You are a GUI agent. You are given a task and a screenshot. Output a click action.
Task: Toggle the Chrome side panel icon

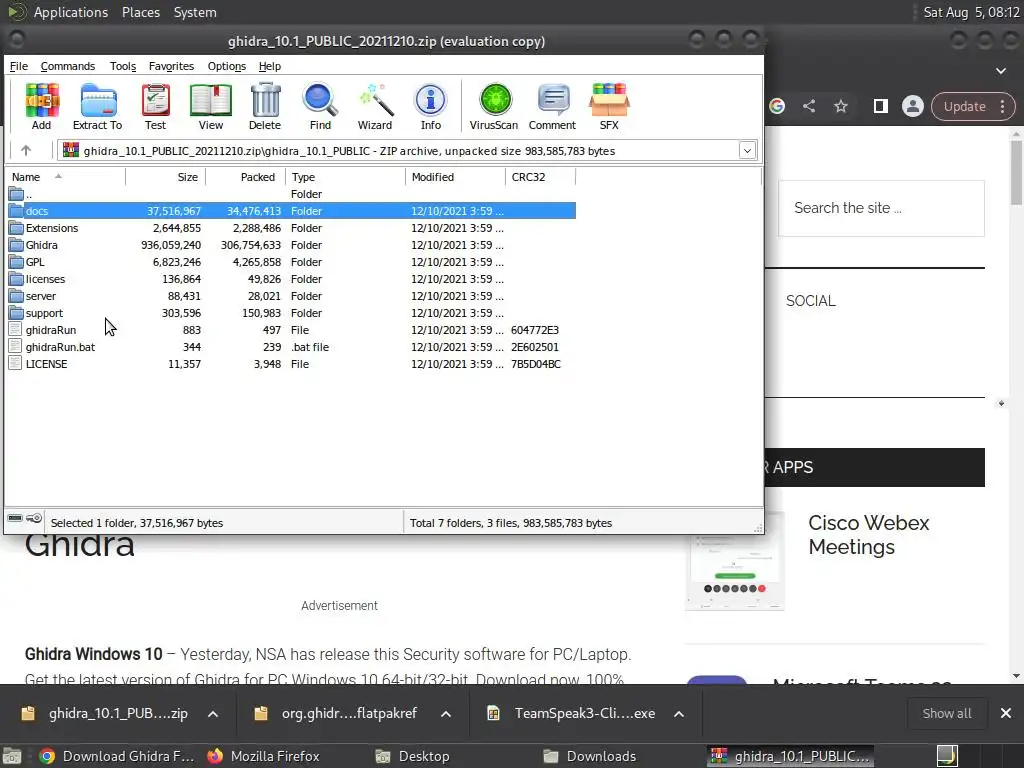tap(880, 106)
